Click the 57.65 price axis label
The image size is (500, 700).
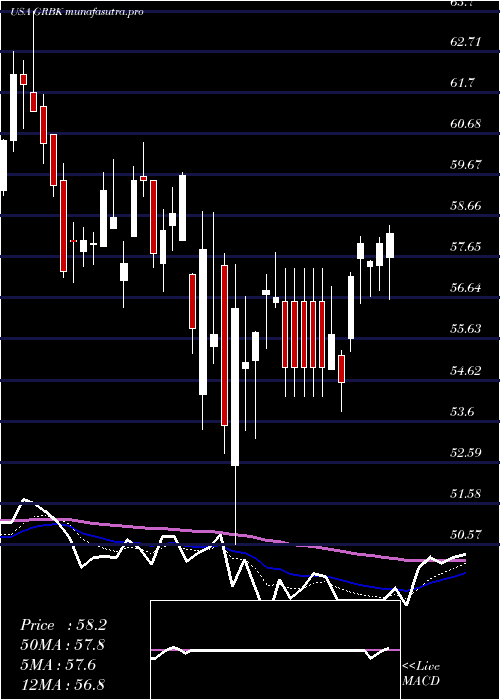pos(467,246)
